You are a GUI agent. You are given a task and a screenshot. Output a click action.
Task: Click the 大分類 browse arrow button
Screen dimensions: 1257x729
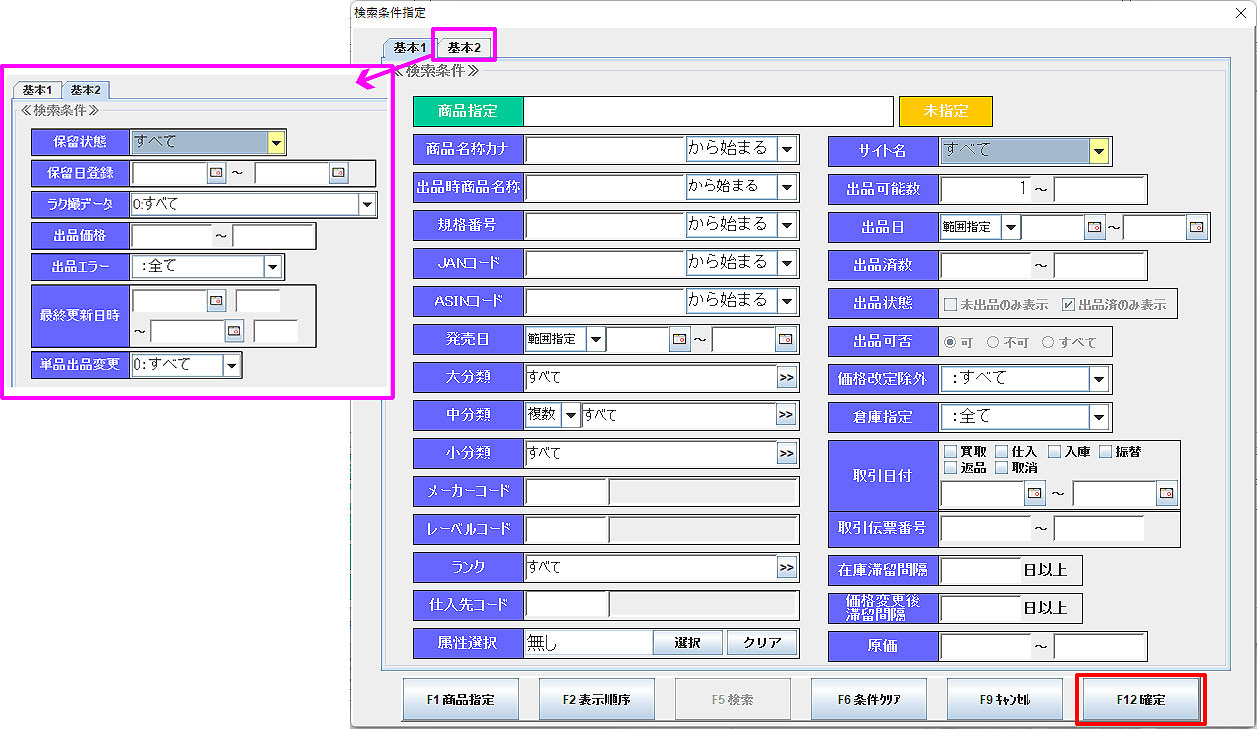787,378
